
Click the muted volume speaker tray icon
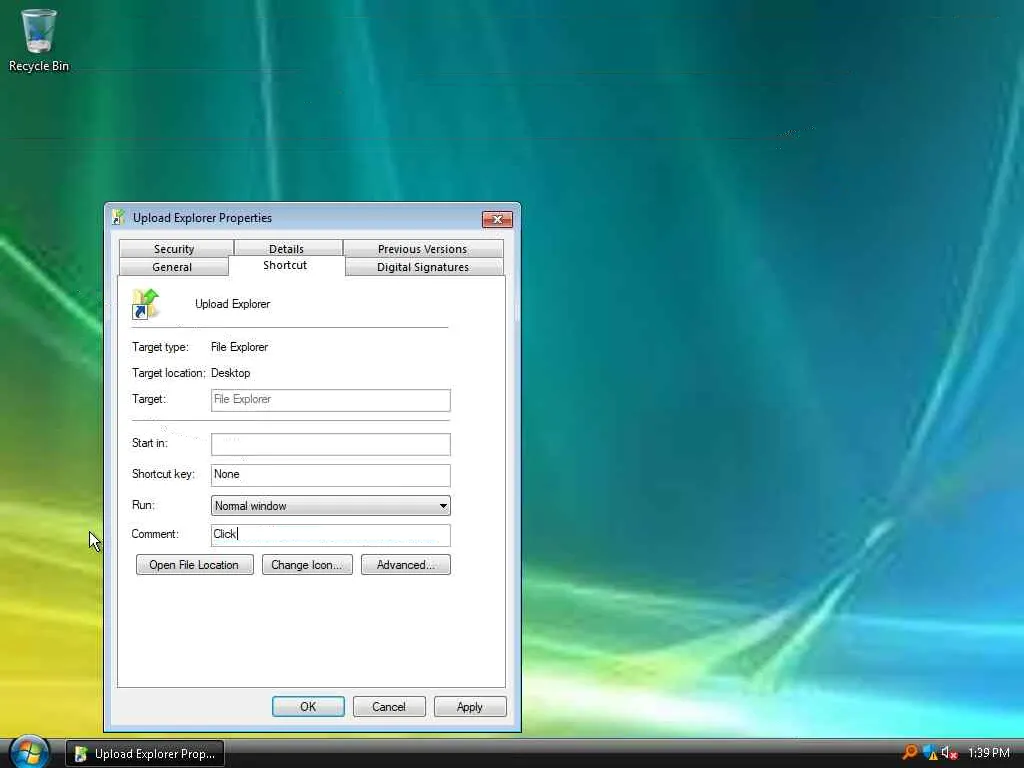[949, 752]
